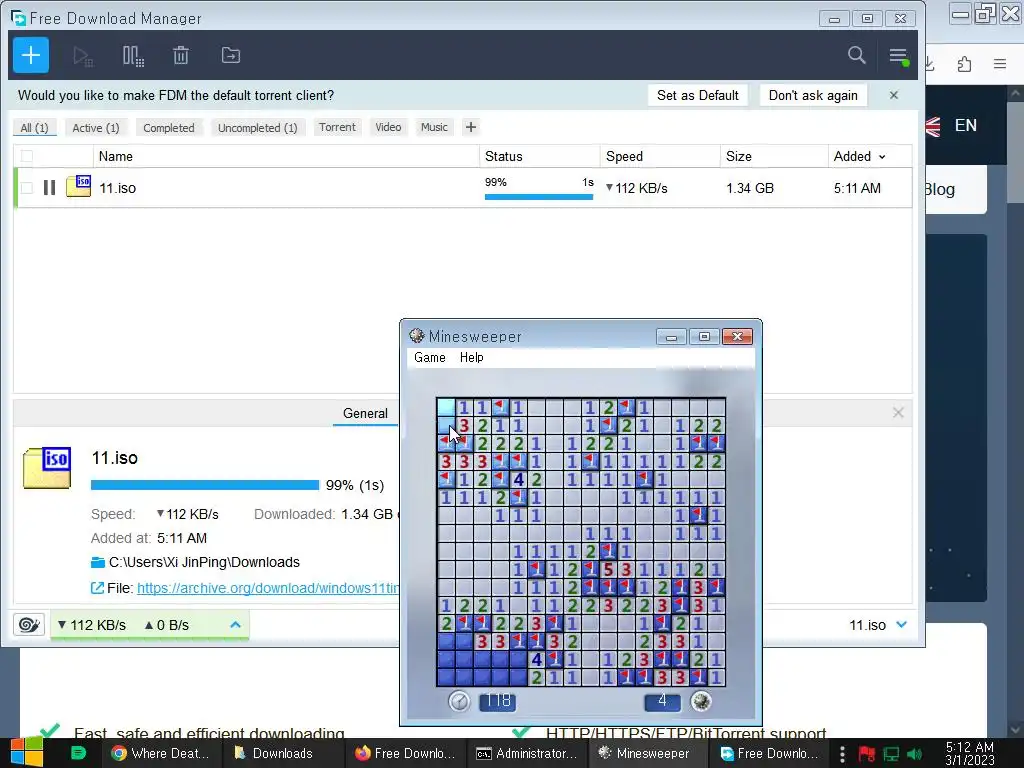
Task: Close the download details panel
Action: pos(898,413)
